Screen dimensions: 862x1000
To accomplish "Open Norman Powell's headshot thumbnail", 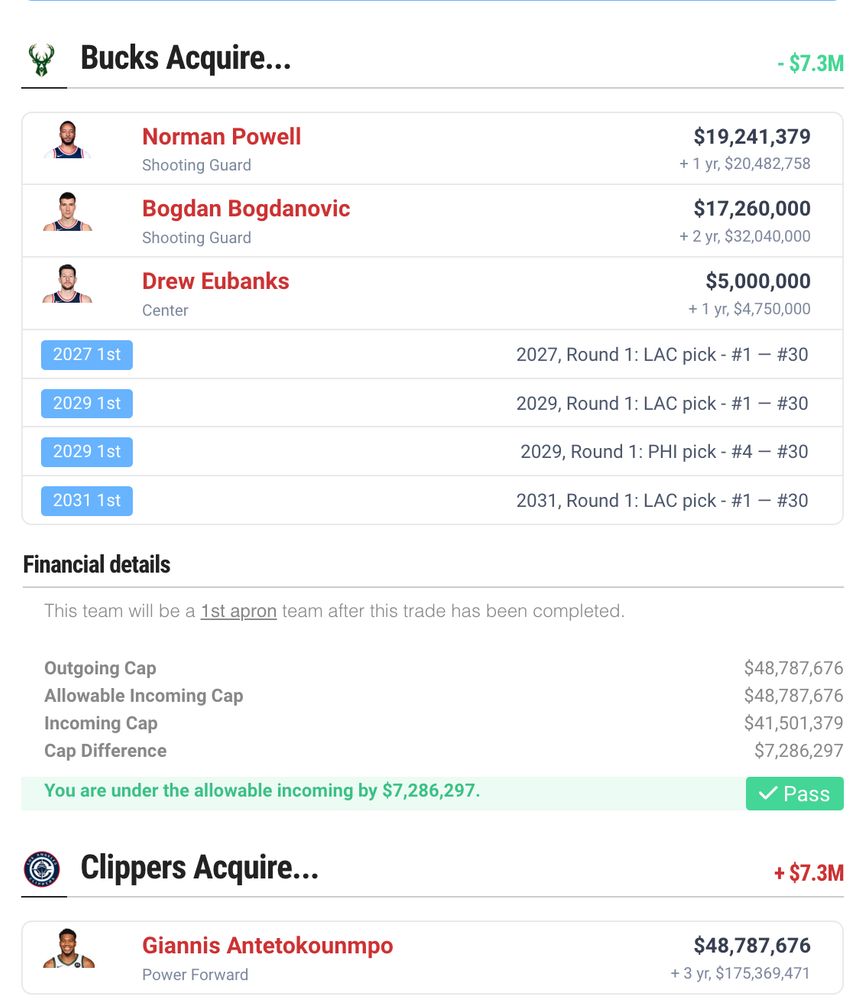I will (68, 140).
